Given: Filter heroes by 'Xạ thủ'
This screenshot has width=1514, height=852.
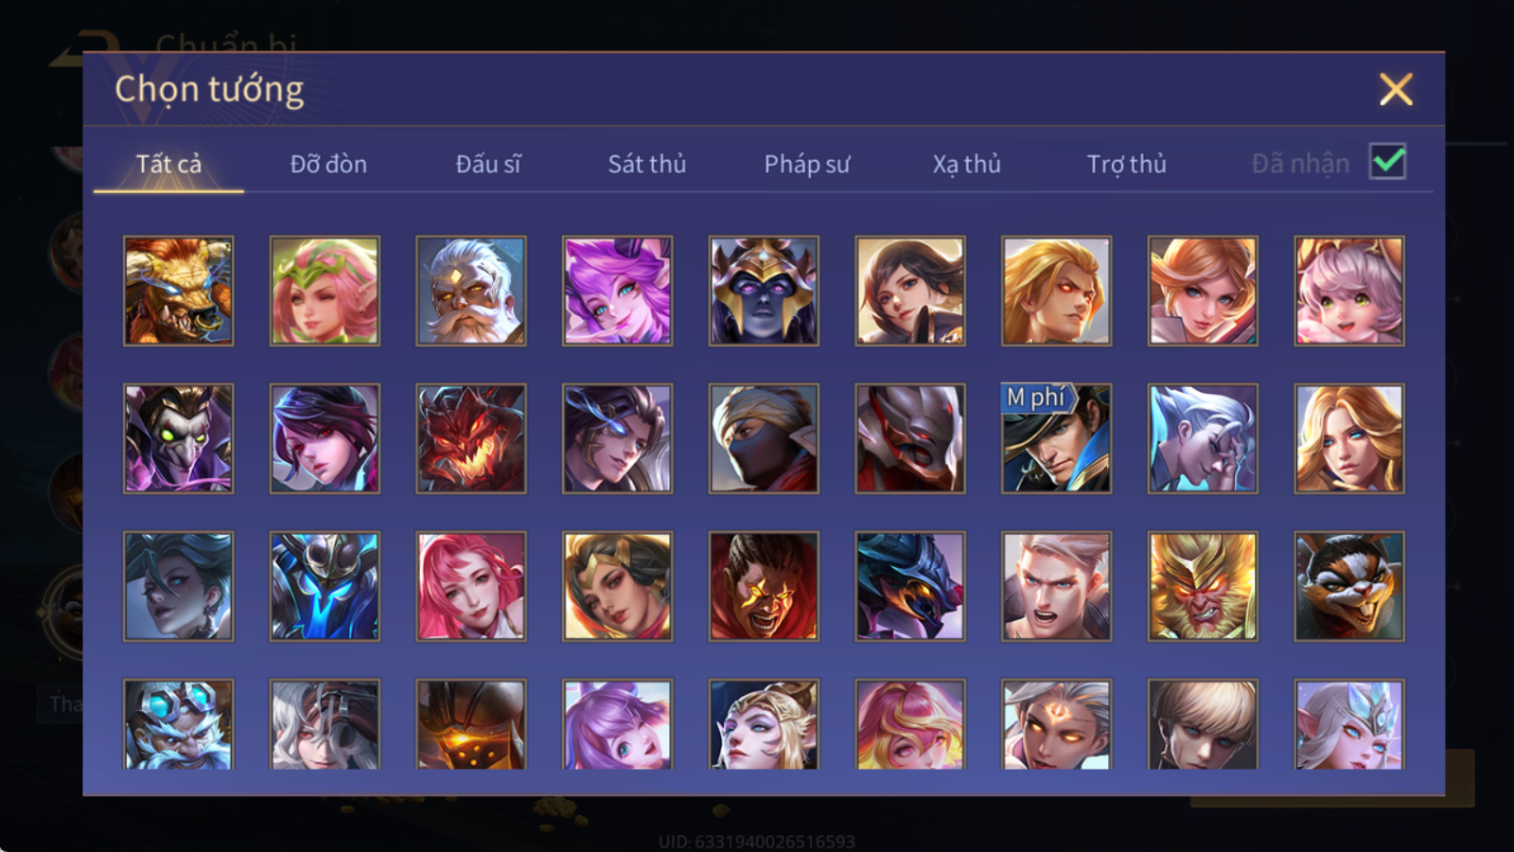Looking at the screenshot, I should point(967,164).
